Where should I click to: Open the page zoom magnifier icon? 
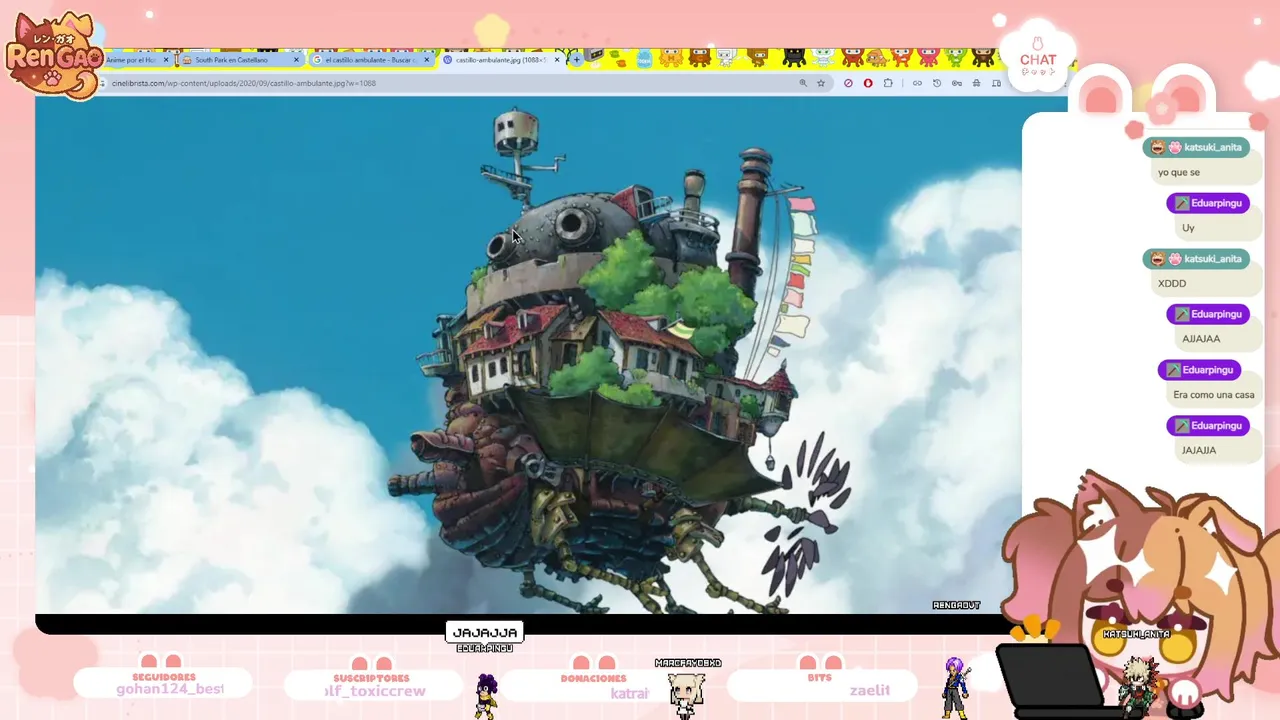coord(803,83)
